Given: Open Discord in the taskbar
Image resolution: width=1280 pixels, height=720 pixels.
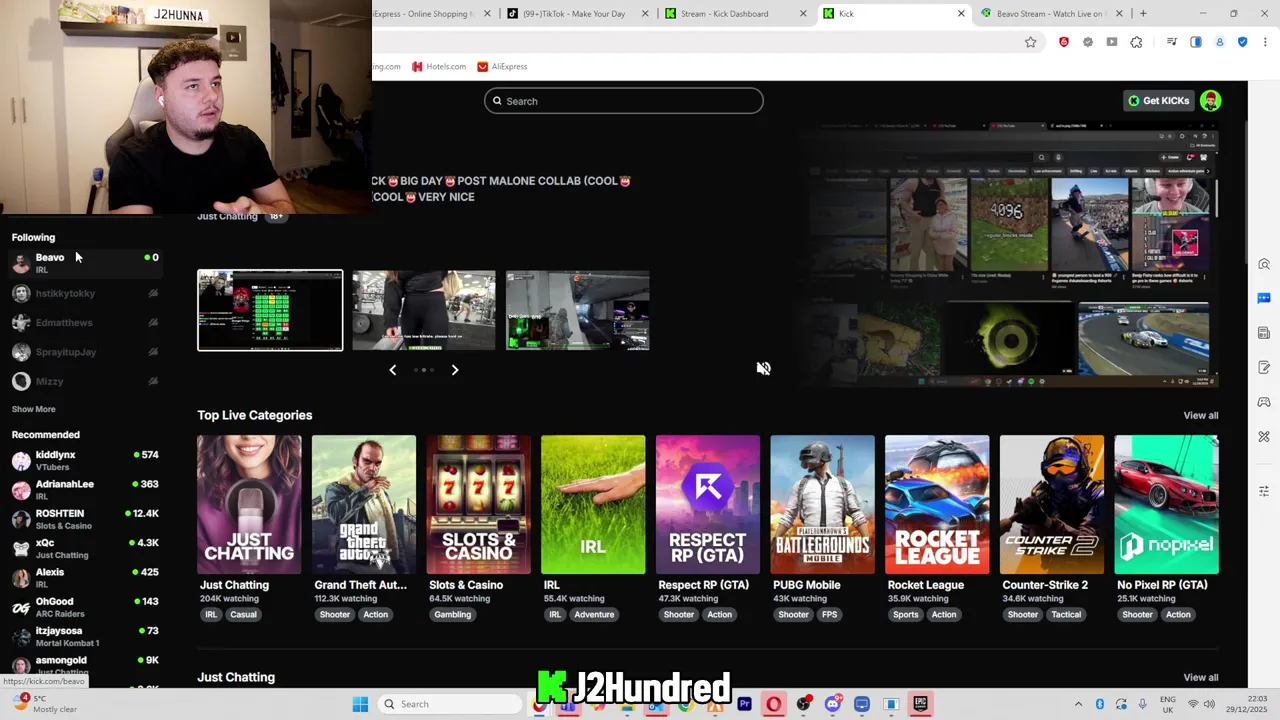Looking at the screenshot, I should (832, 704).
